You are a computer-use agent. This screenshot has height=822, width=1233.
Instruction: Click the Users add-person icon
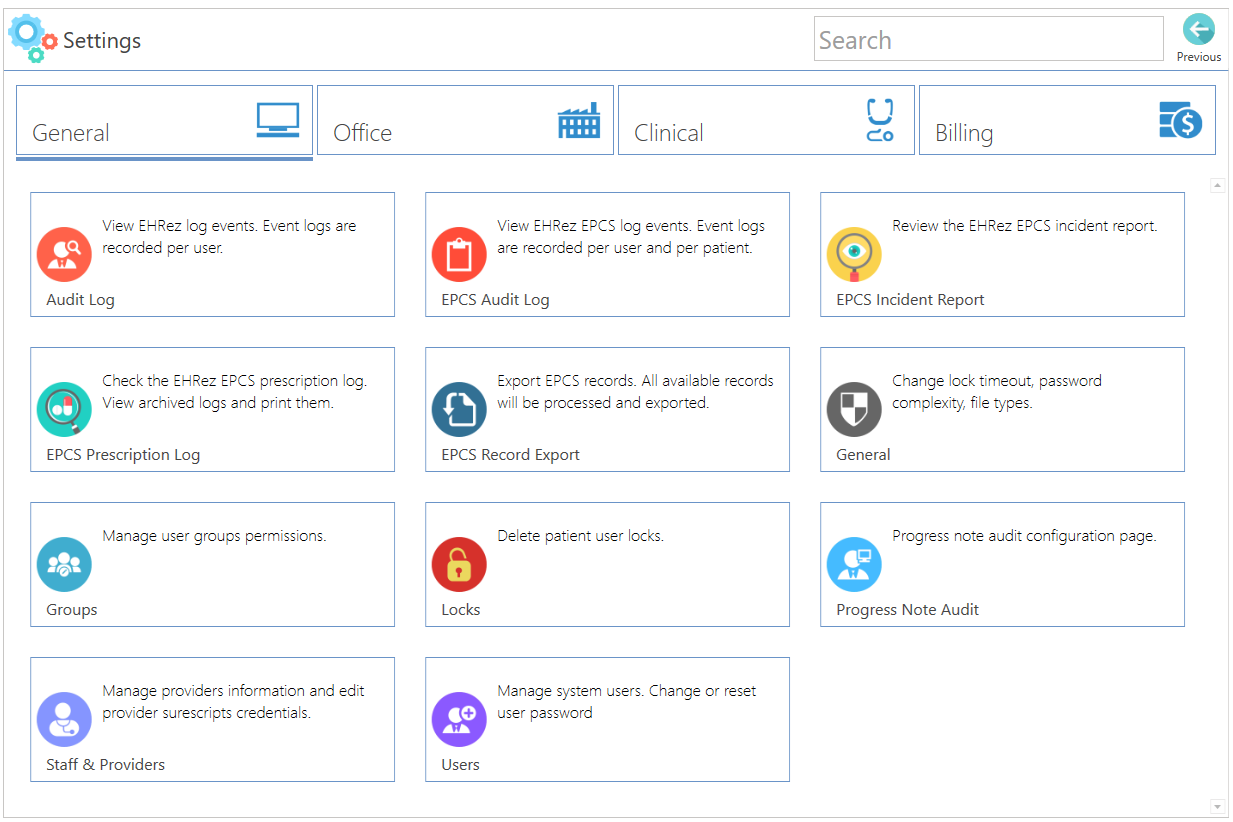459,719
